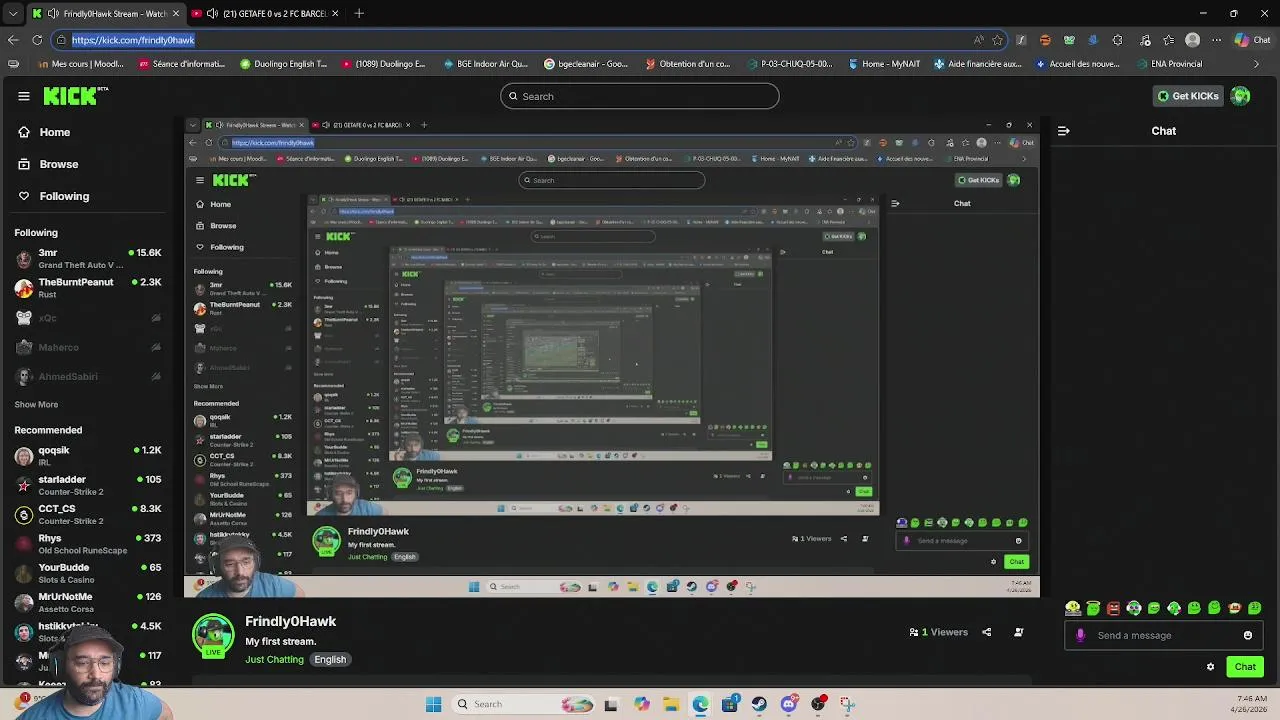
Task: Open a new browser tab
Action: (x=359, y=14)
